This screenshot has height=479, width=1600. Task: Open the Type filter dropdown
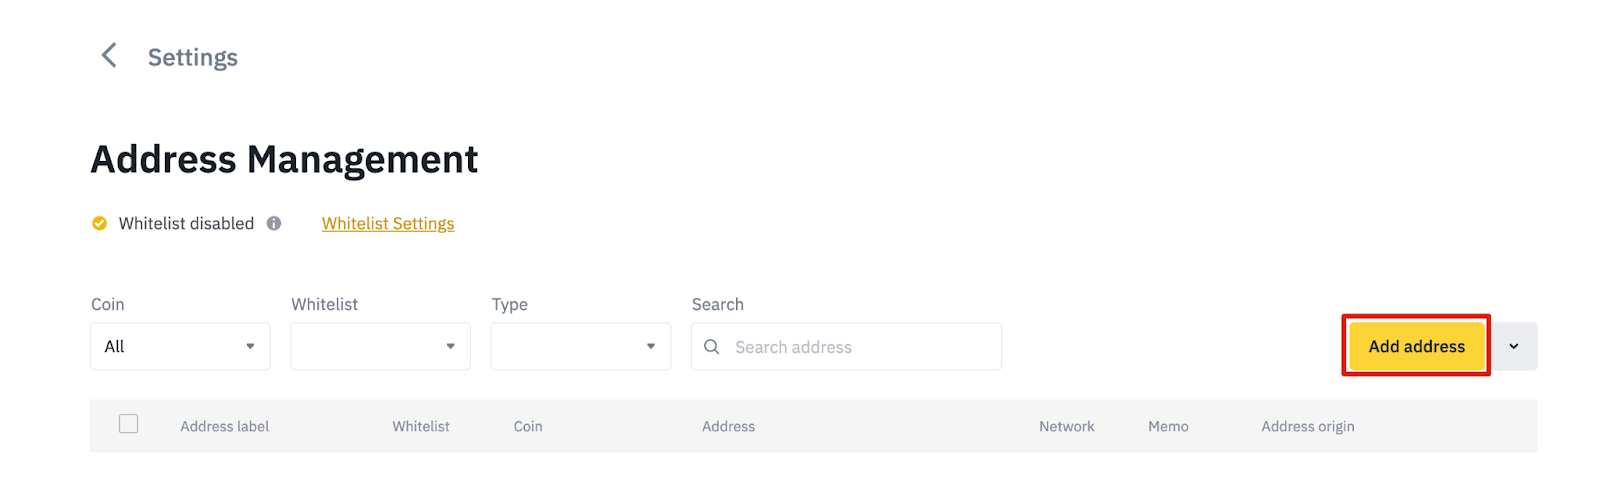tap(580, 346)
